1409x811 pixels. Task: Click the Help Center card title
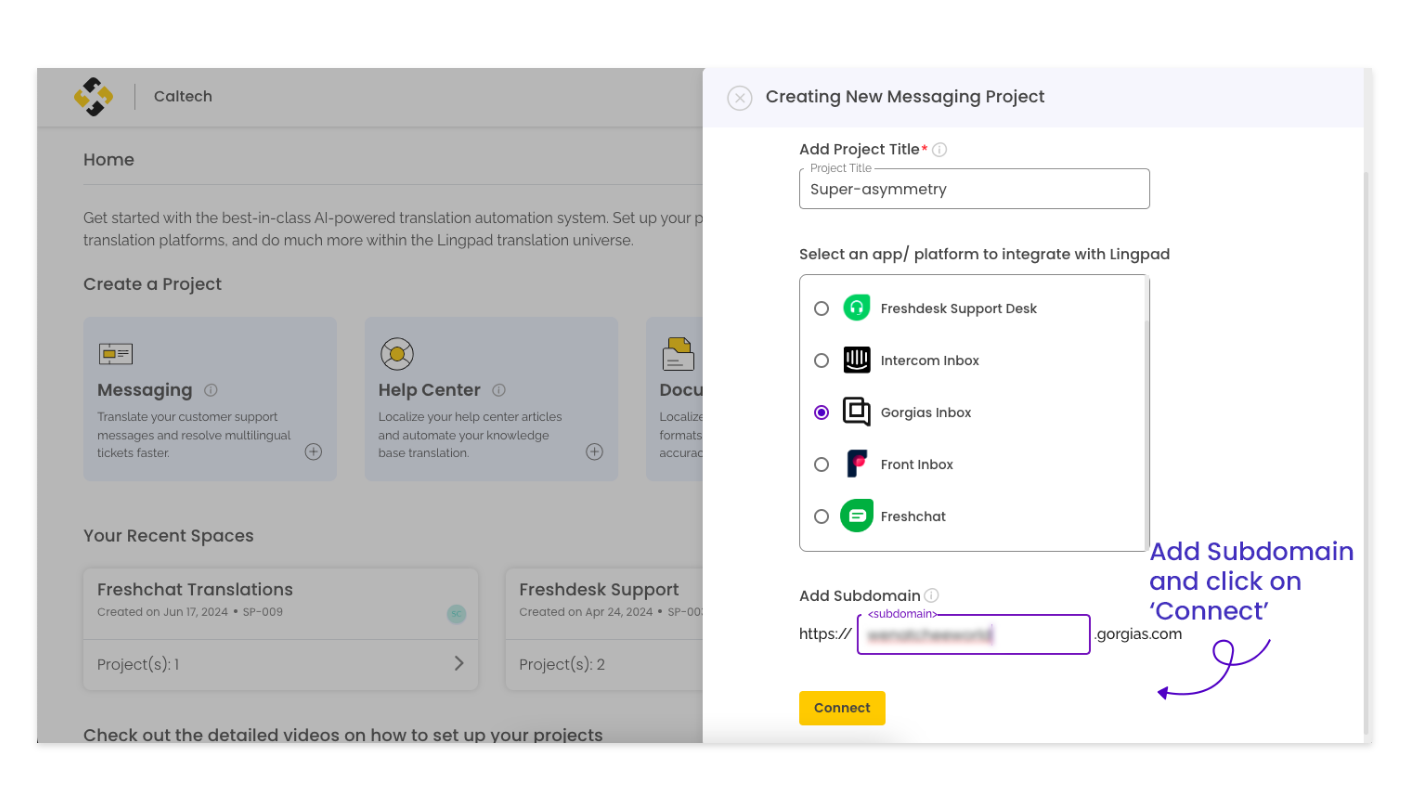[x=429, y=390]
